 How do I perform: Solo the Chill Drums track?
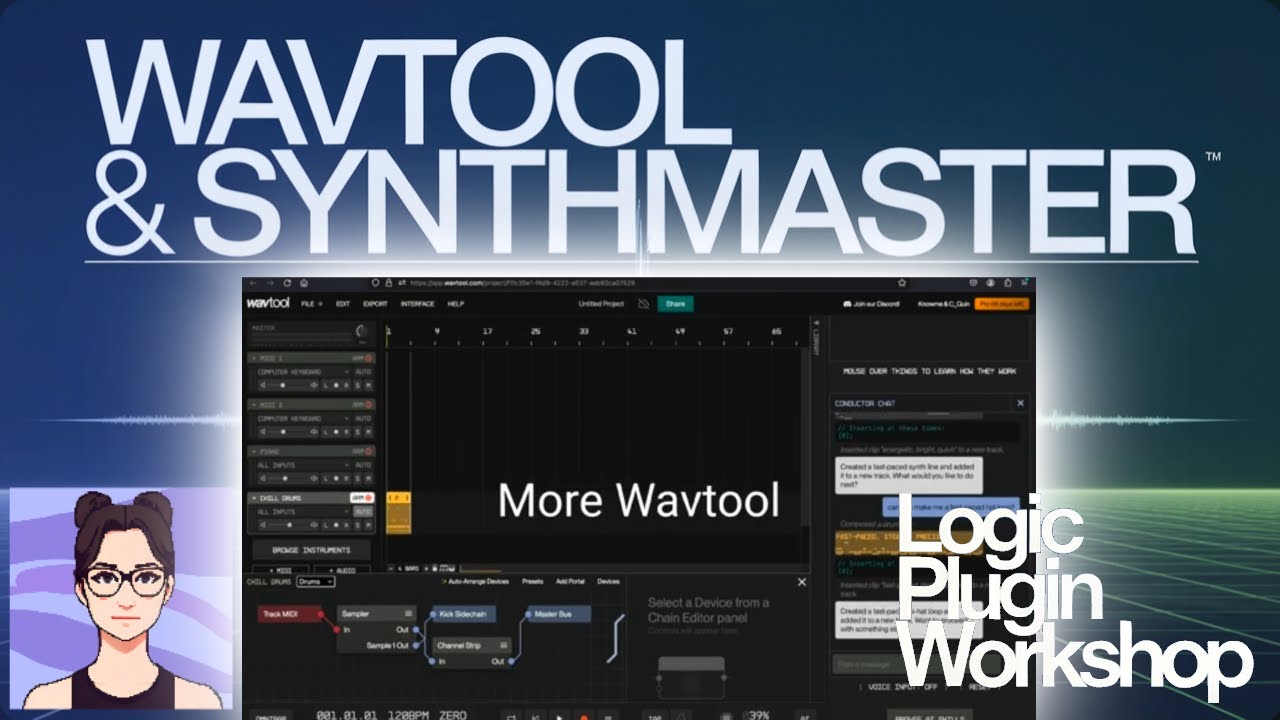(357, 525)
